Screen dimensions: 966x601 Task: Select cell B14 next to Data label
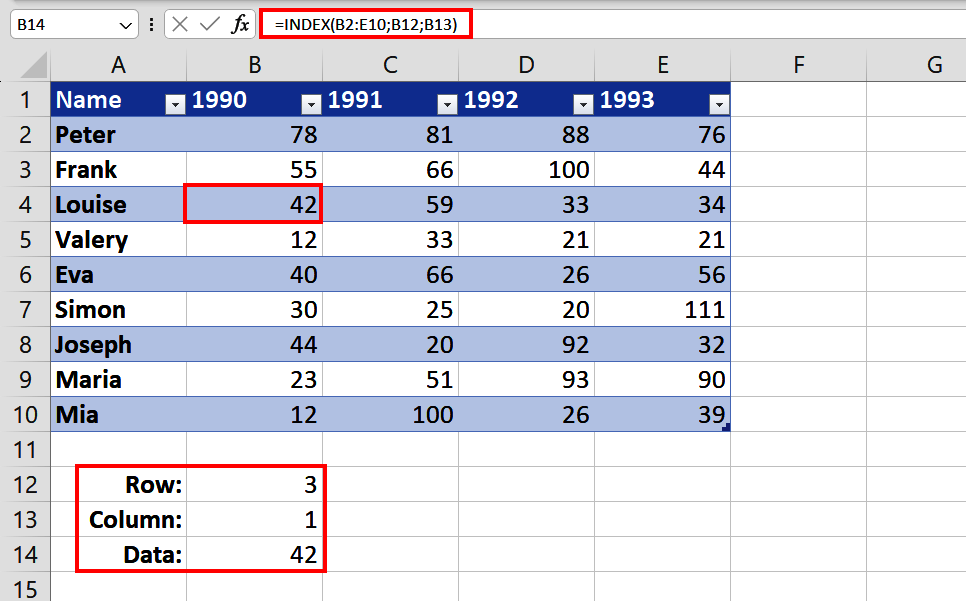click(254, 554)
